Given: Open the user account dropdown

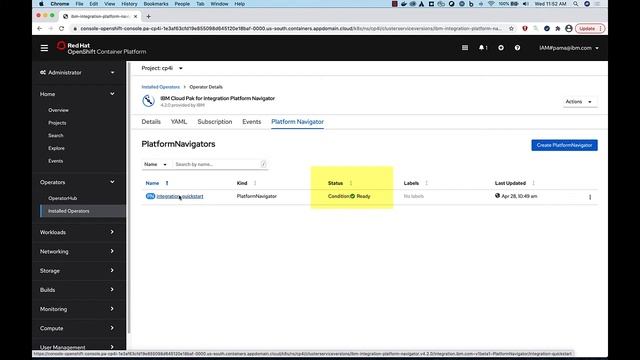Looking at the screenshot, I should (569, 48).
